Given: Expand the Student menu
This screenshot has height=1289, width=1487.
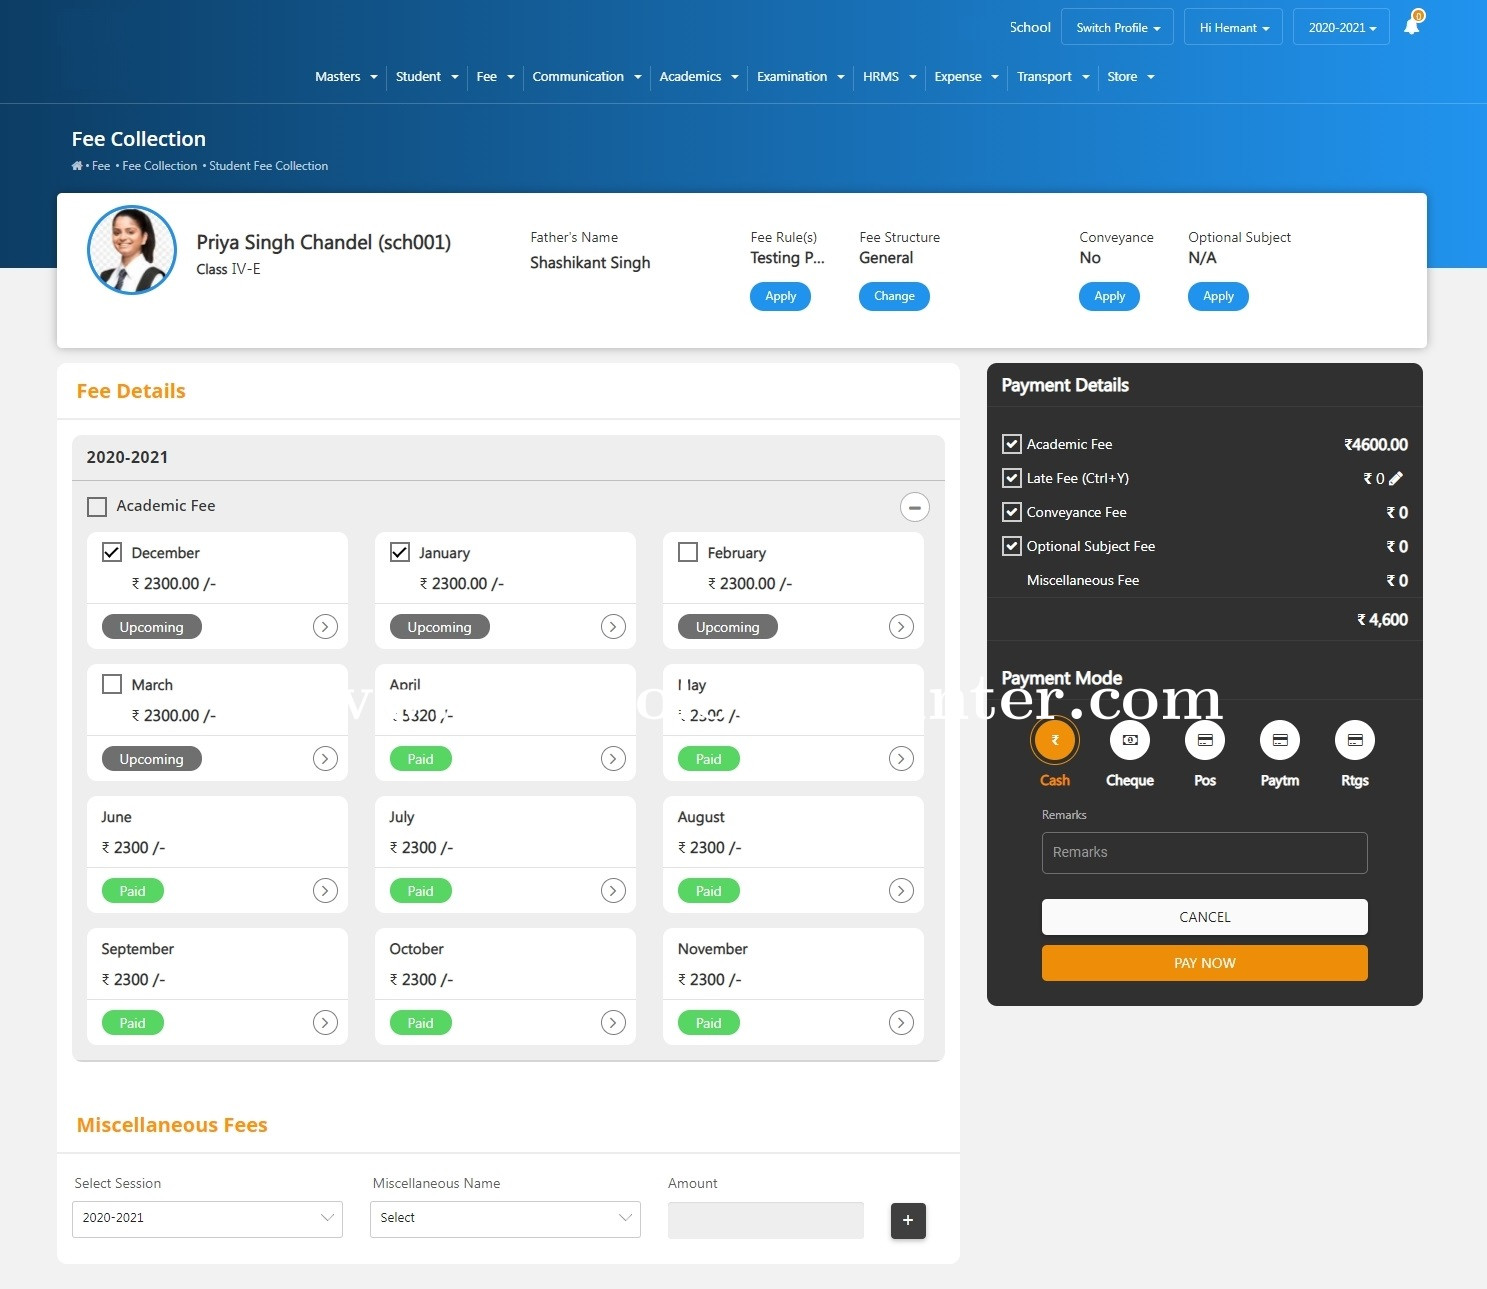Looking at the screenshot, I should 427,77.
